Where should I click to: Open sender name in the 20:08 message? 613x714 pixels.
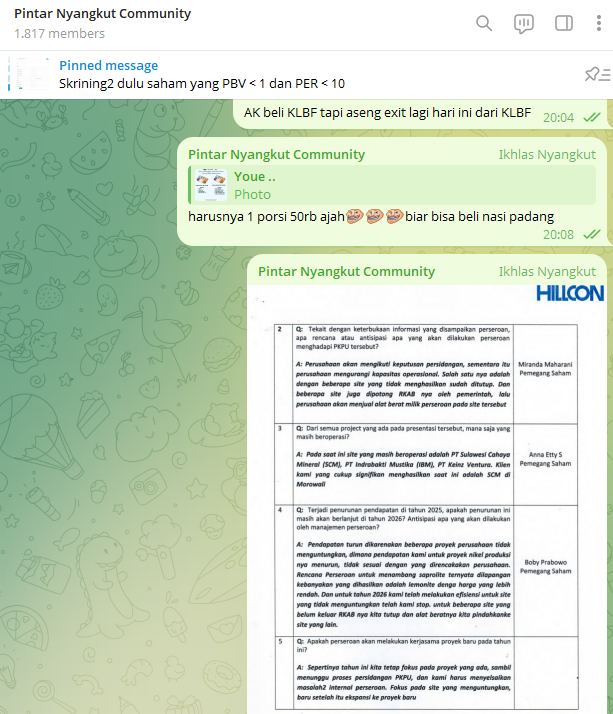pyautogui.click(x=276, y=154)
